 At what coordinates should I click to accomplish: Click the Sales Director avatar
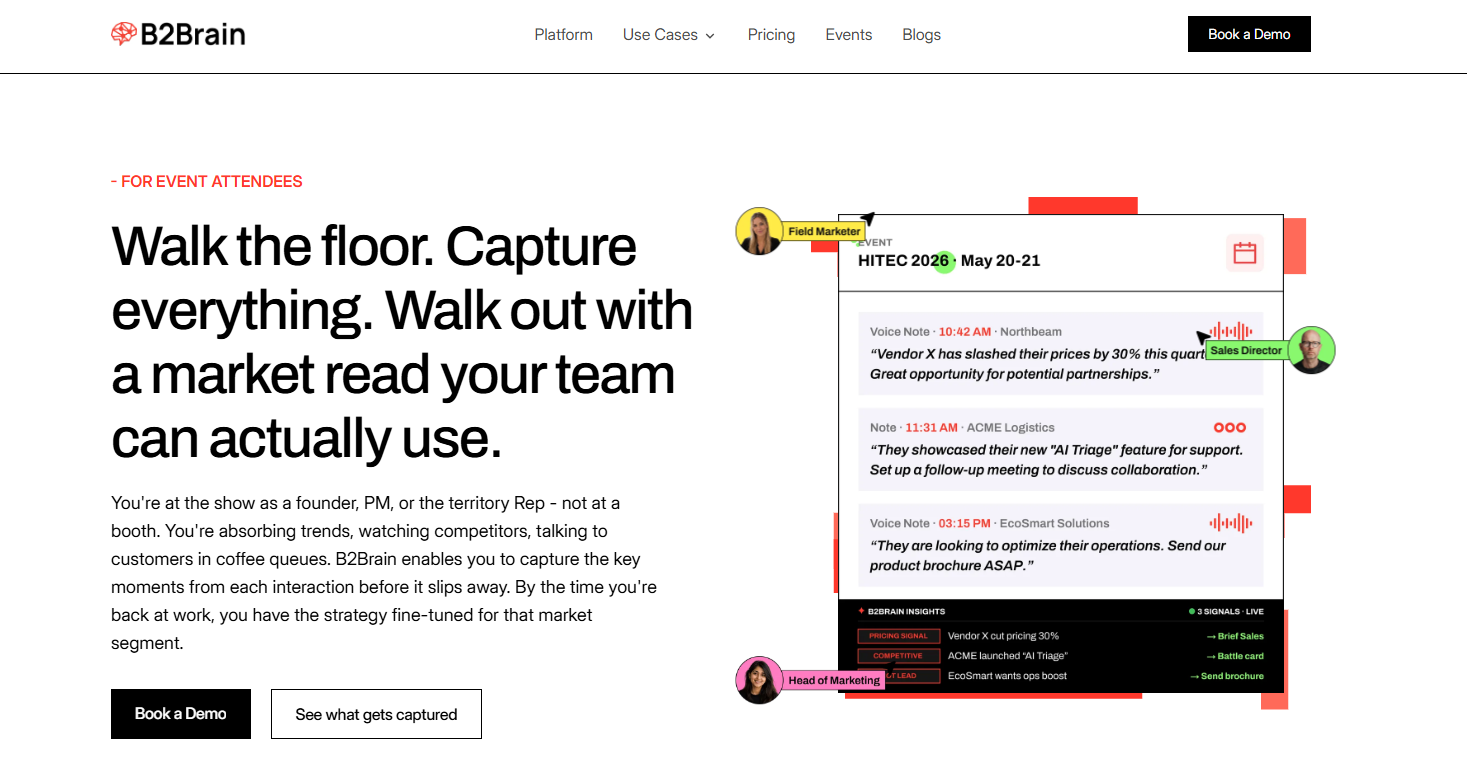coord(1311,350)
